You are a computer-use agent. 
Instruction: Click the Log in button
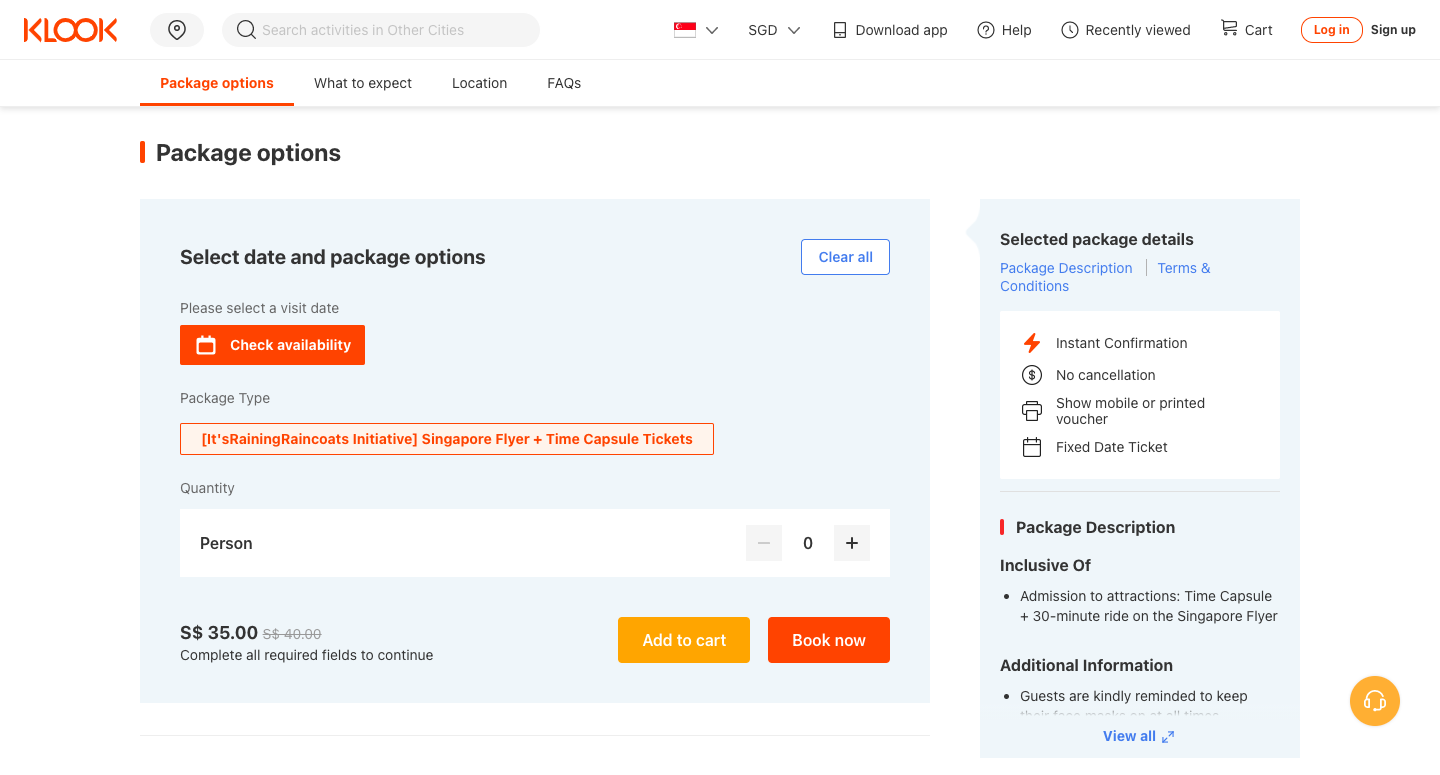pyautogui.click(x=1331, y=30)
